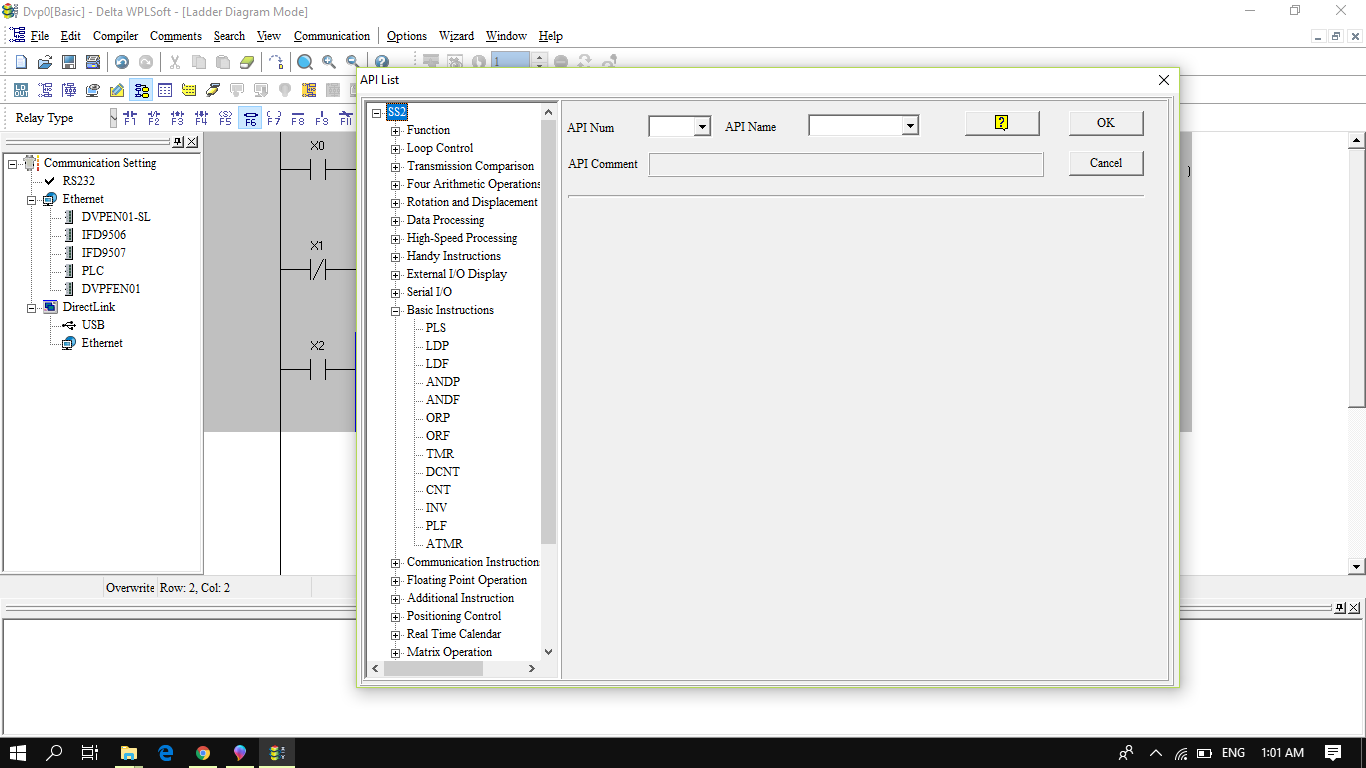Activate the Zoom In magnifier icon
Image resolution: width=1366 pixels, height=768 pixels.
pos(327,61)
